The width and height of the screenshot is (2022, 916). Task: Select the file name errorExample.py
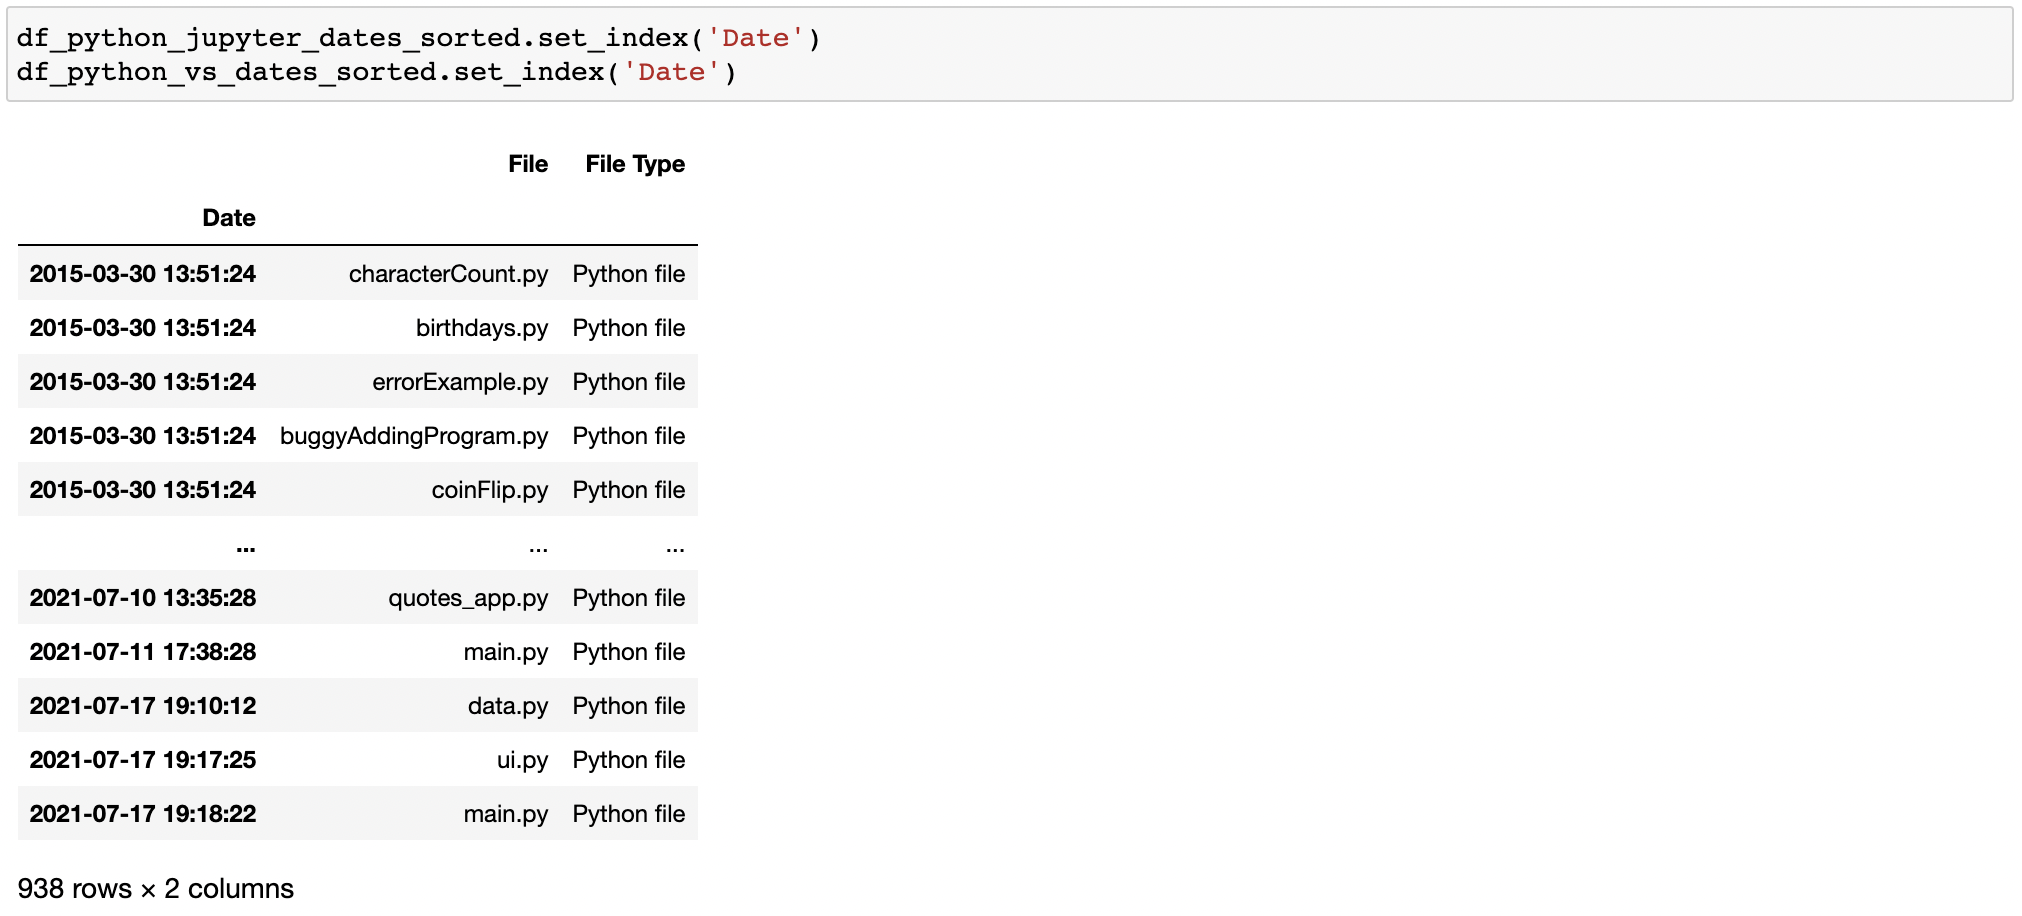pos(460,382)
